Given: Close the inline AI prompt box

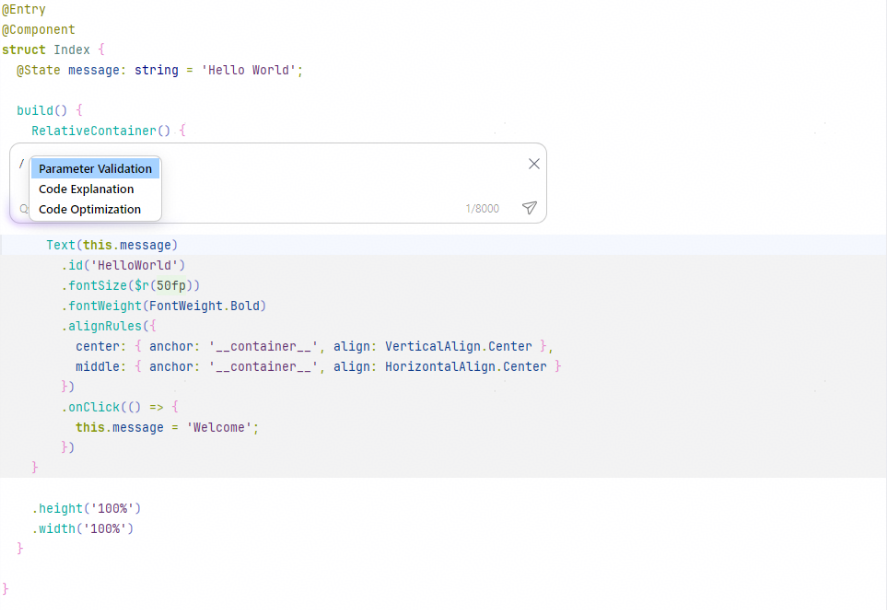Looking at the screenshot, I should click(x=534, y=164).
